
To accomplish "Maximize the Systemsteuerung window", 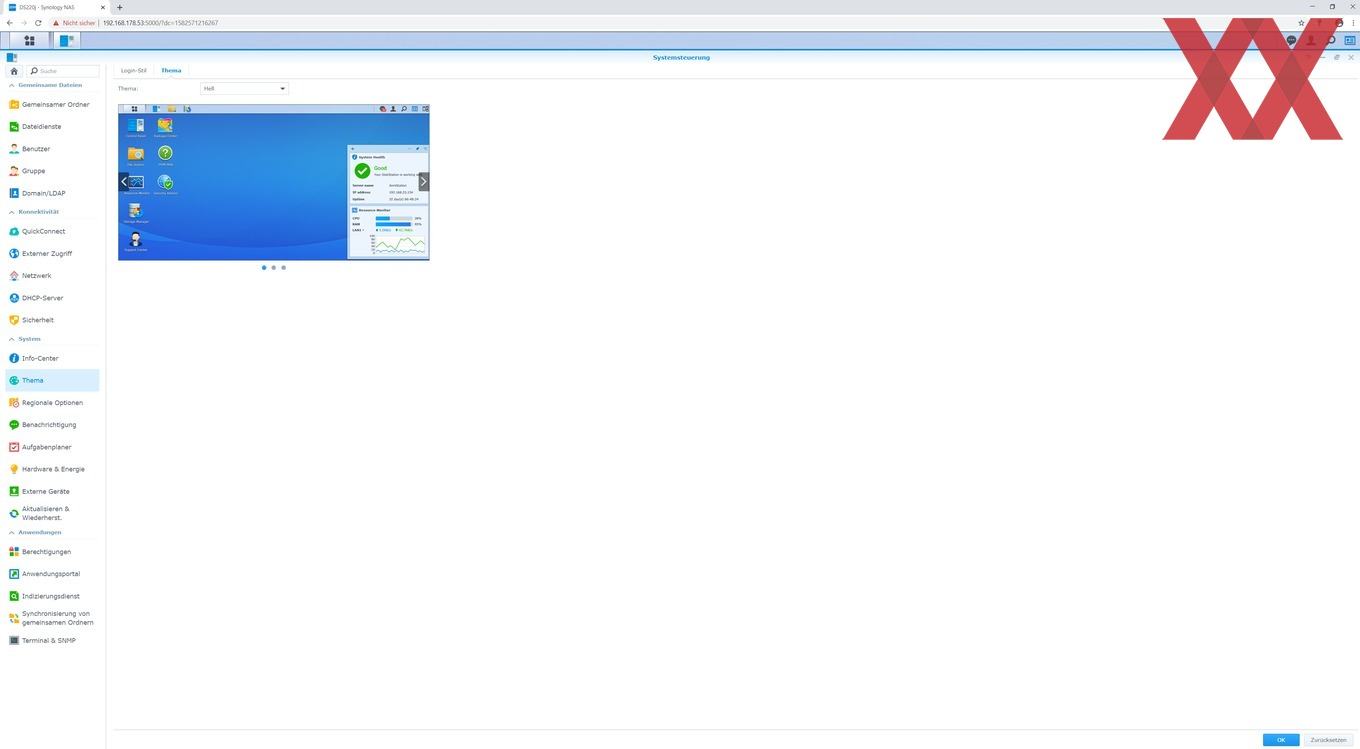I will [x=1337, y=57].
